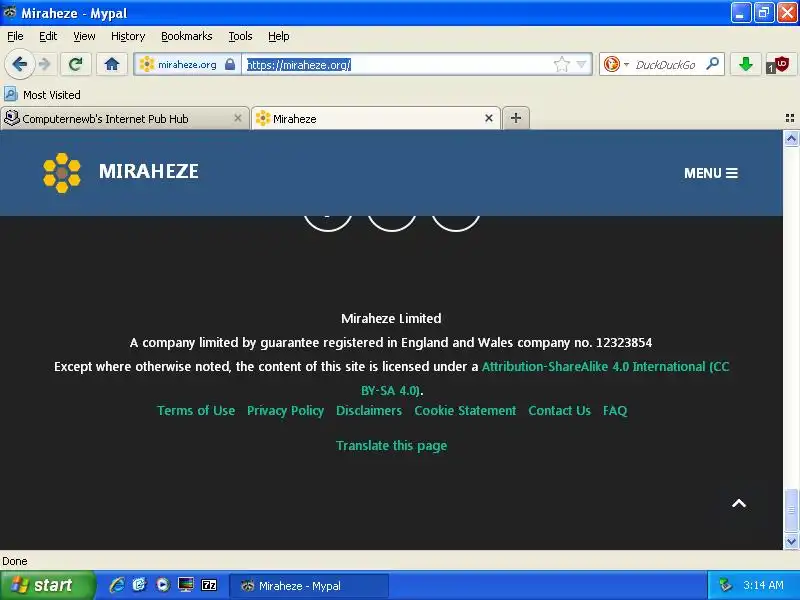800x600 pixels.
Task: Click Translate this page link
Action: (391, 445)
